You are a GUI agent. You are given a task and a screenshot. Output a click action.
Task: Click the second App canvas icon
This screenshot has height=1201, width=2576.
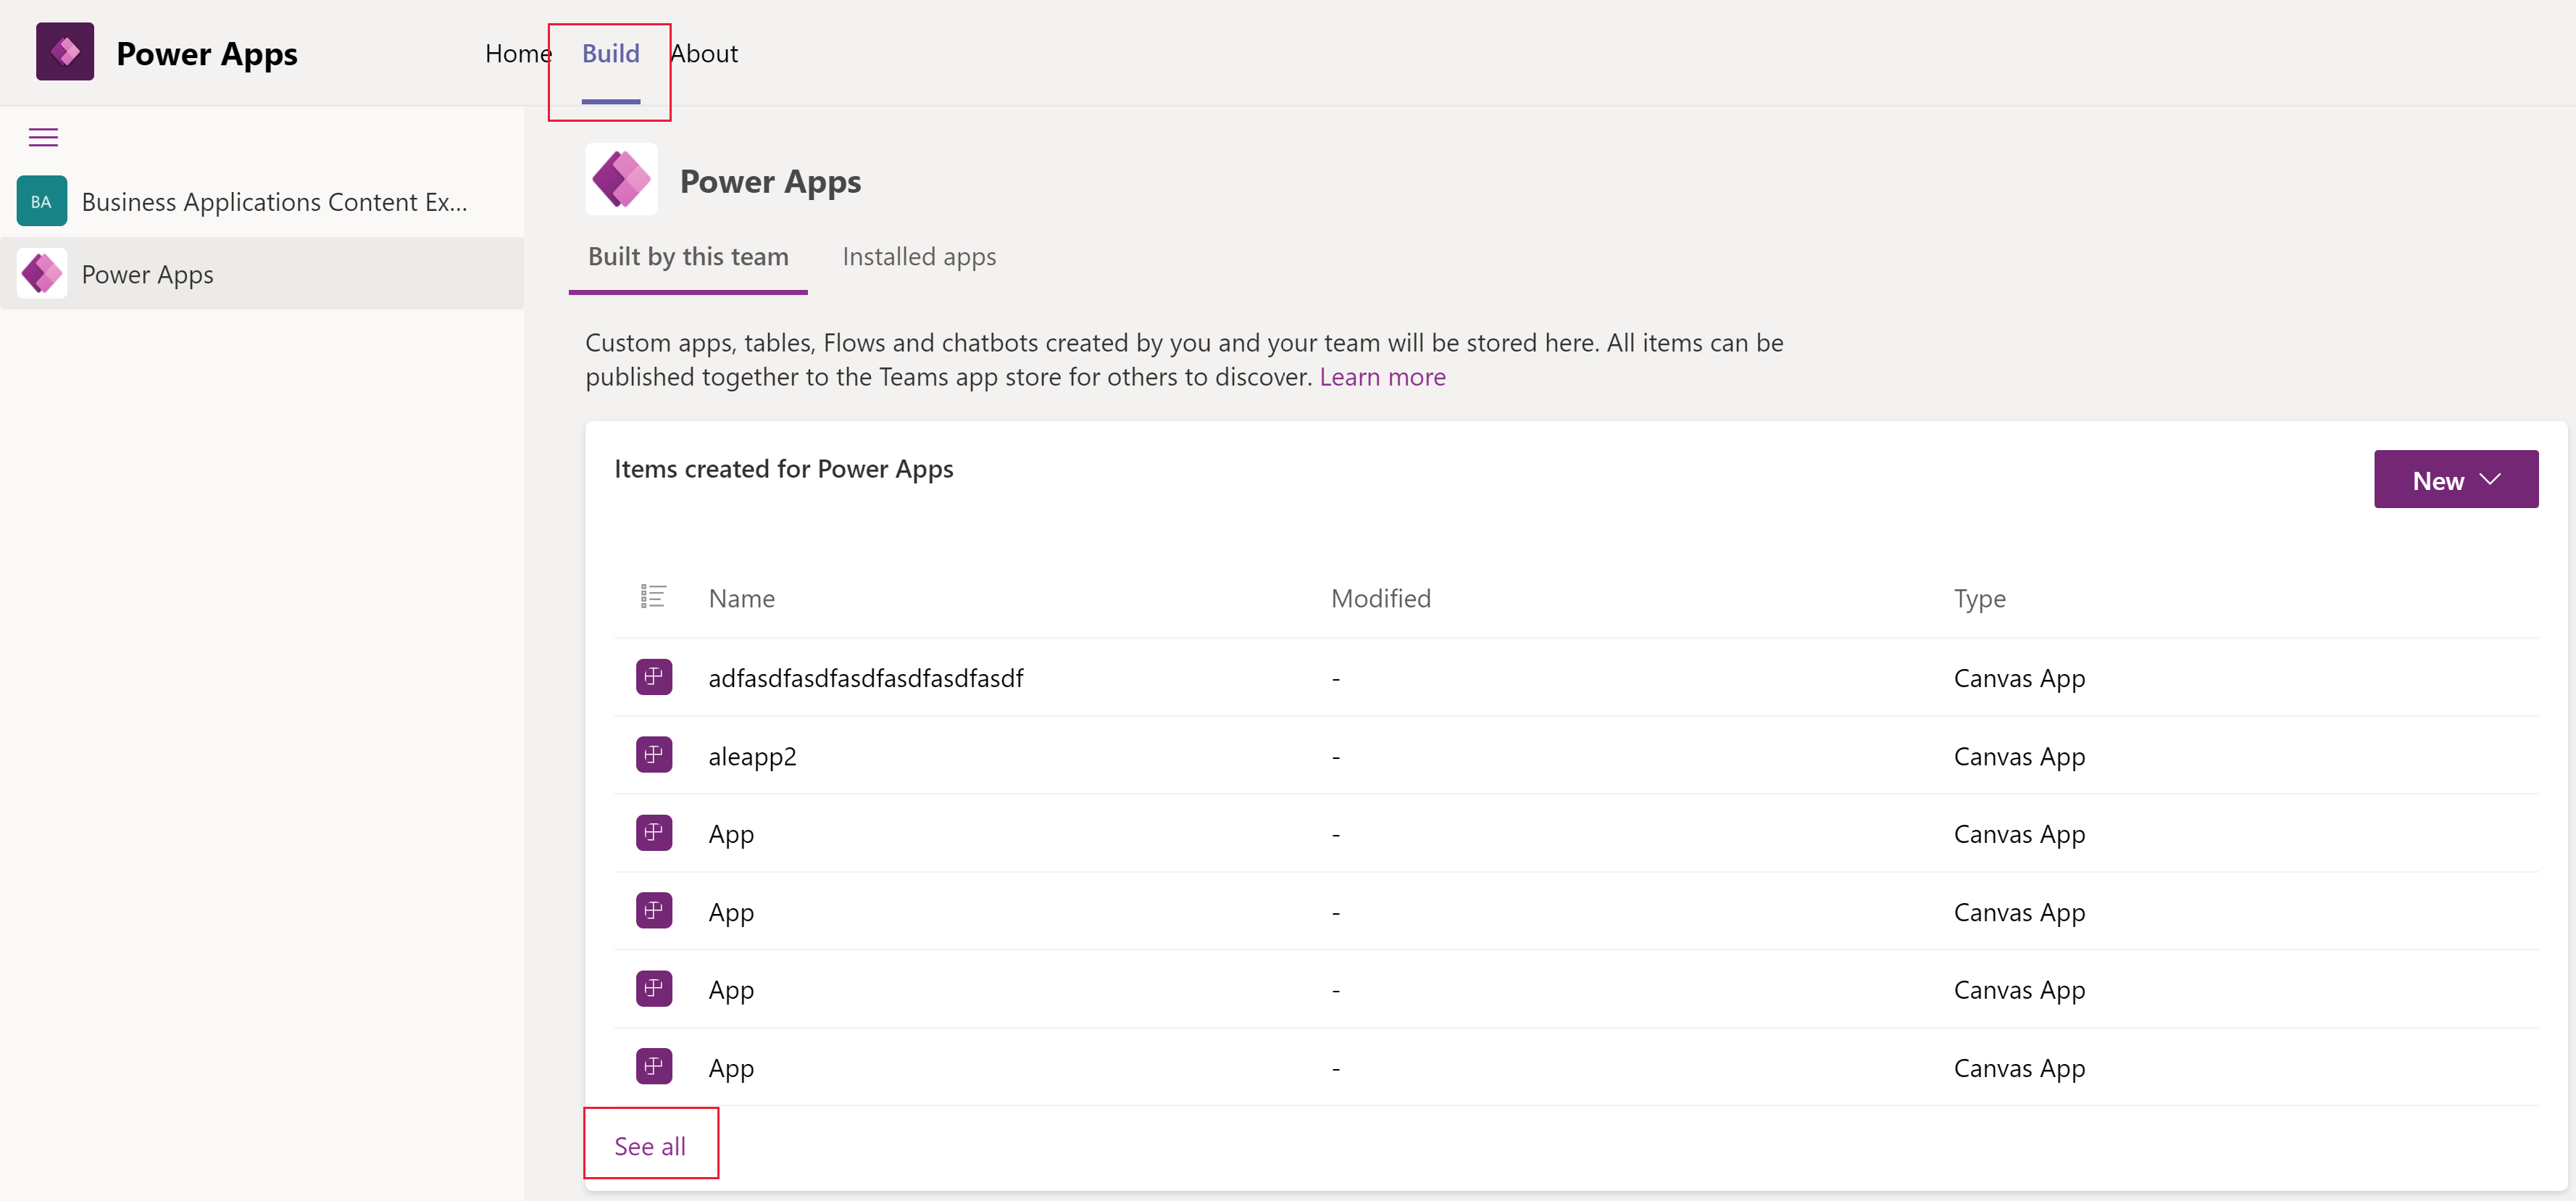652,910
